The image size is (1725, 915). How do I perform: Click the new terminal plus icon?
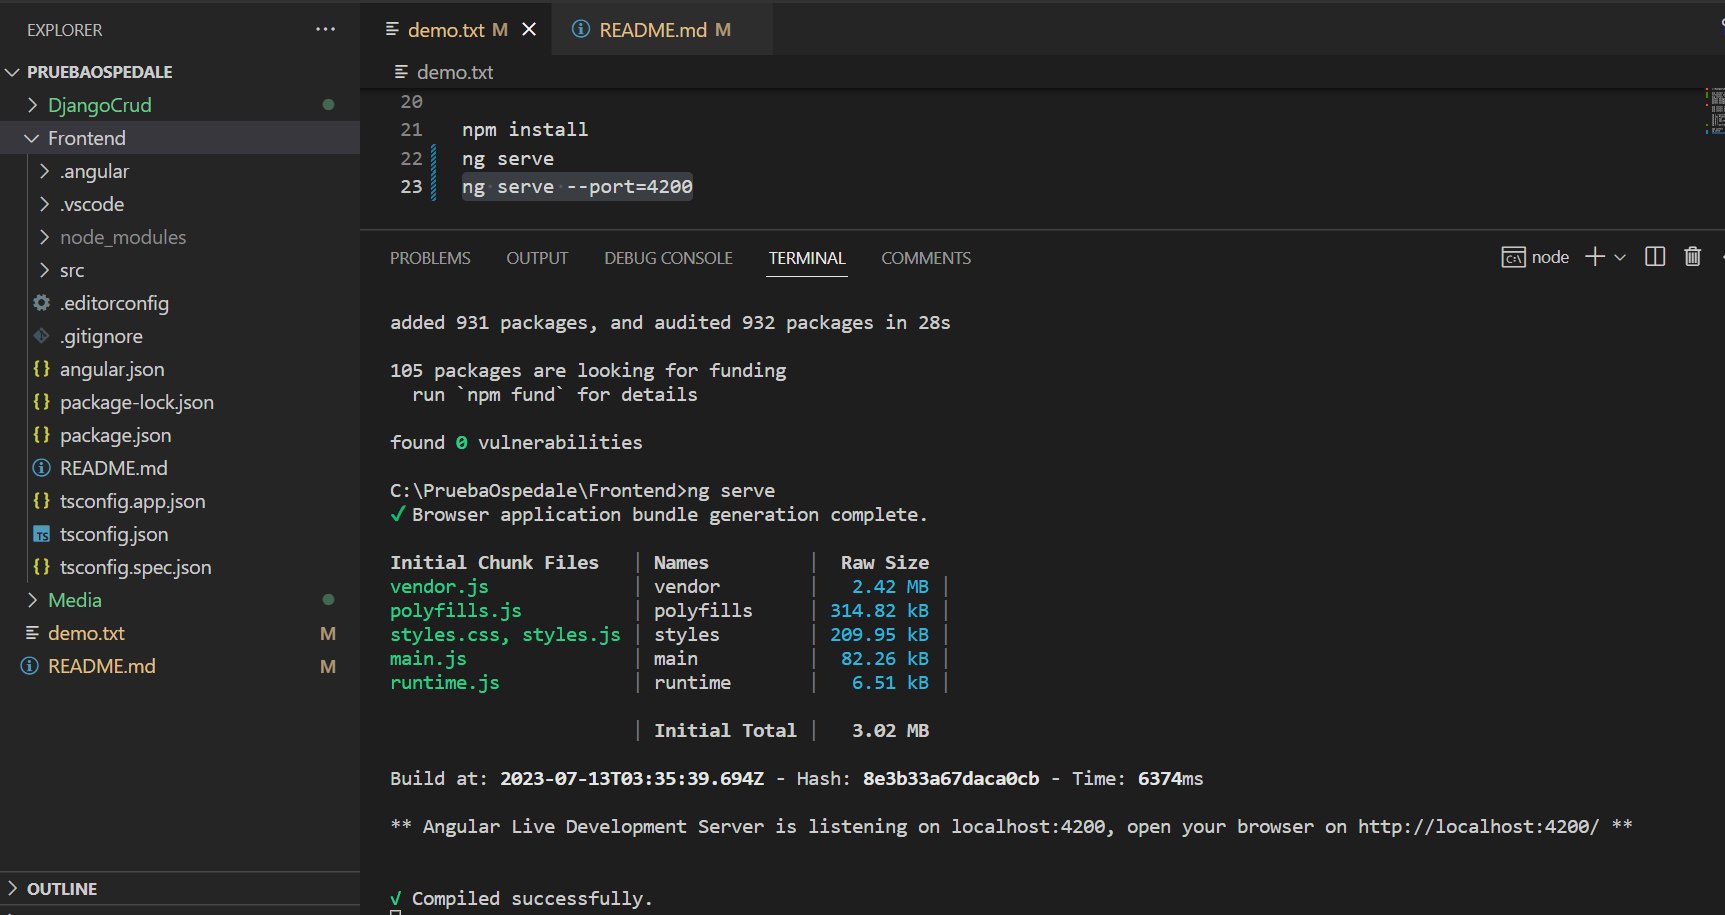[1595, 257]
